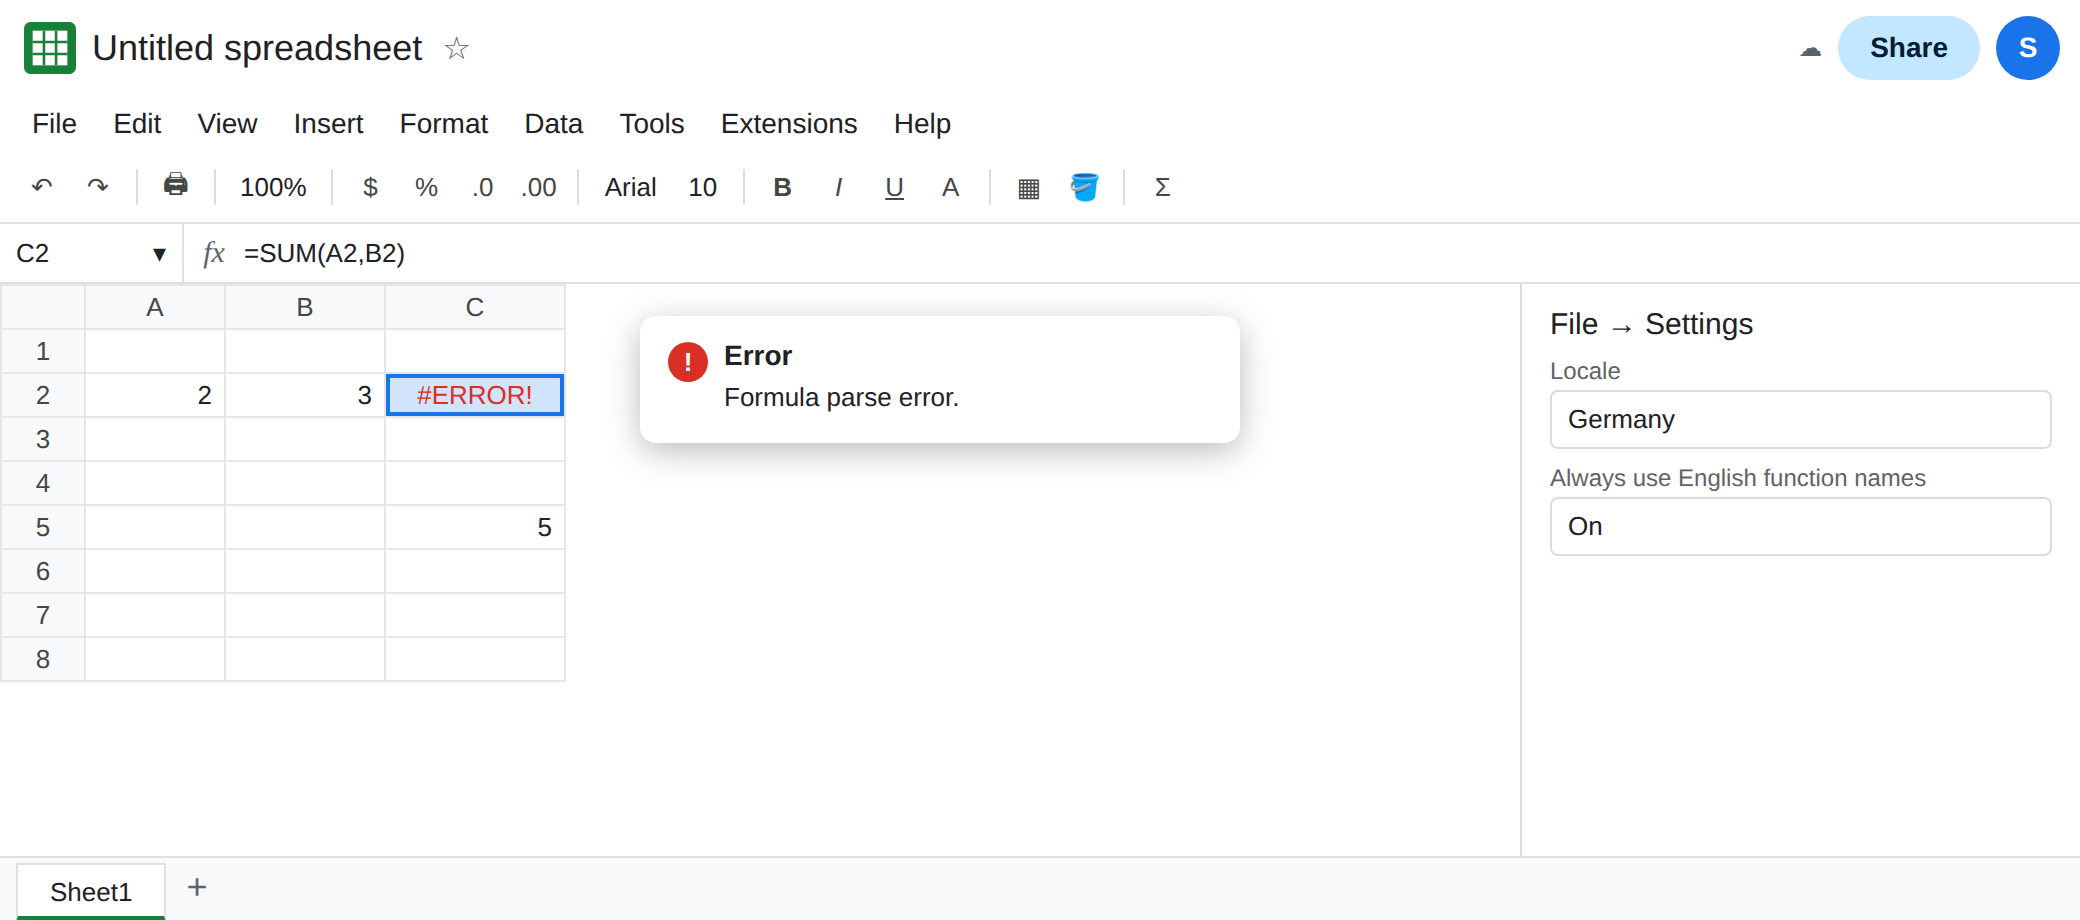Format as currency with dollar icon
The image size is (2080, 920).
coord(370,187)
